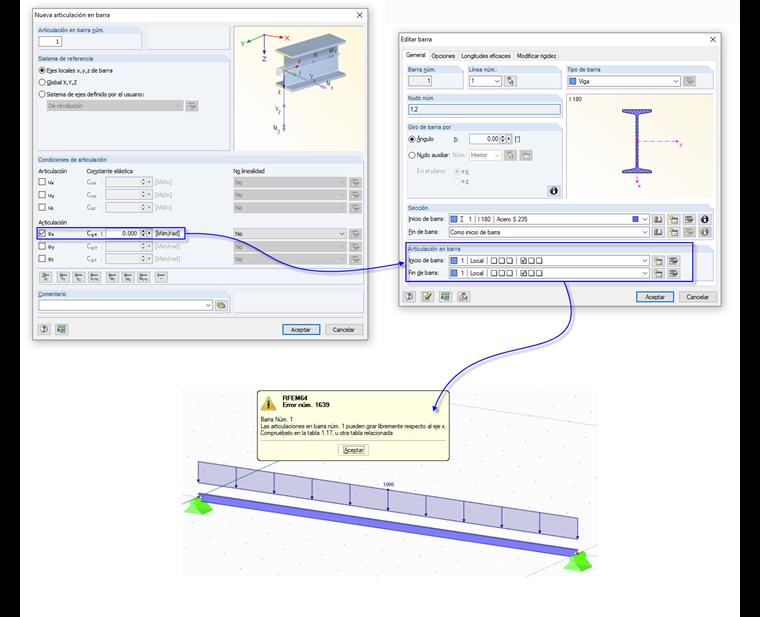The image size is (760, 617).
Task: Click the last hinge preset icon in the preset row
Action: click(161, 277)
